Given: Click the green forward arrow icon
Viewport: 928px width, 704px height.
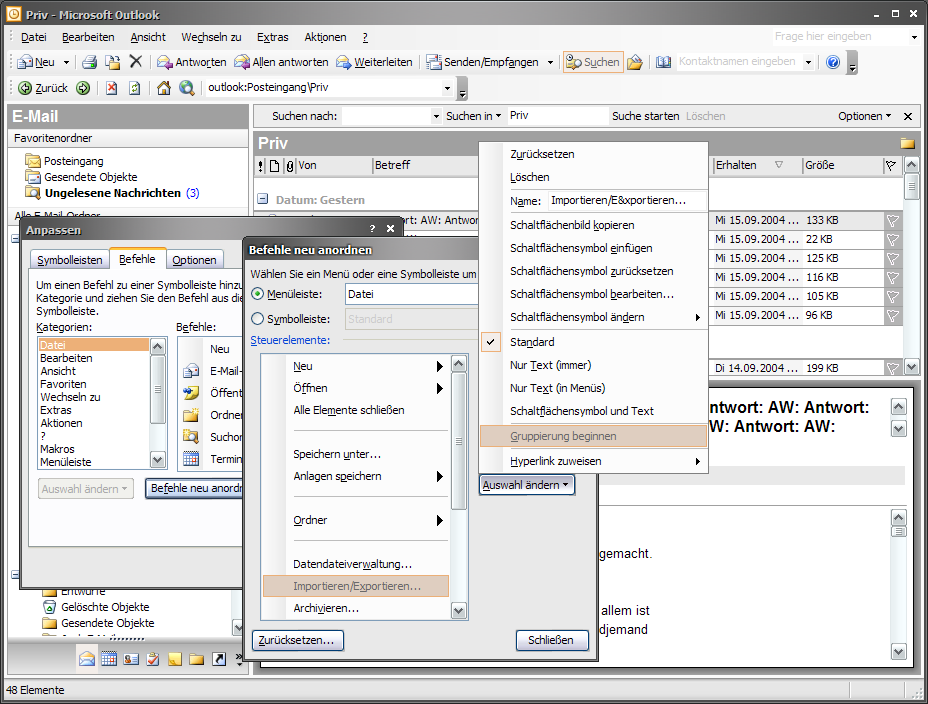Looking at the screenshot, I should point(83,88).
